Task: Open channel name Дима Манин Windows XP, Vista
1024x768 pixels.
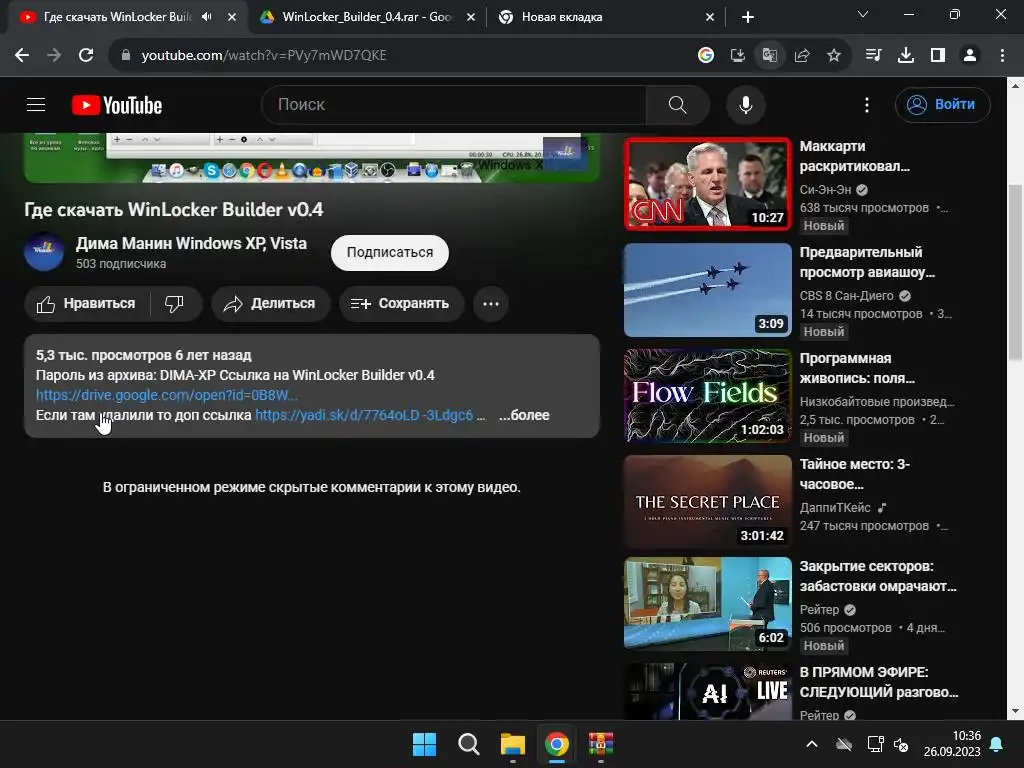Action: coord(191,243)
